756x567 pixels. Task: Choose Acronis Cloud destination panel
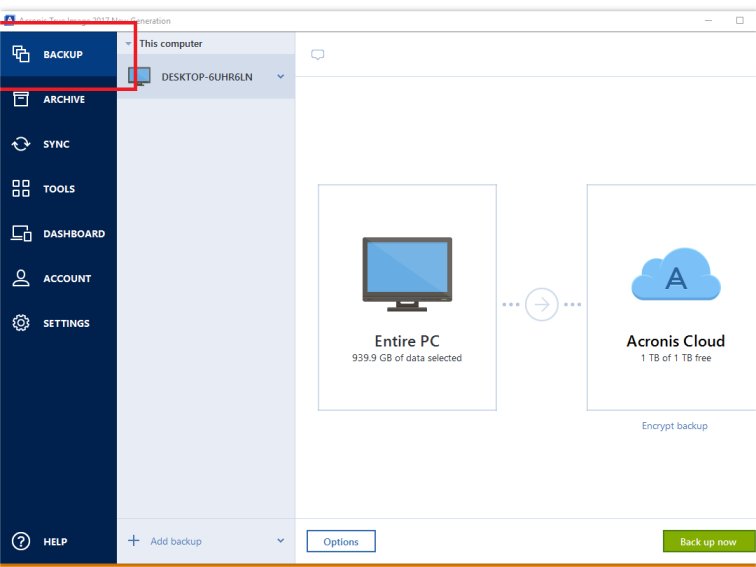(x=672, y=297)
